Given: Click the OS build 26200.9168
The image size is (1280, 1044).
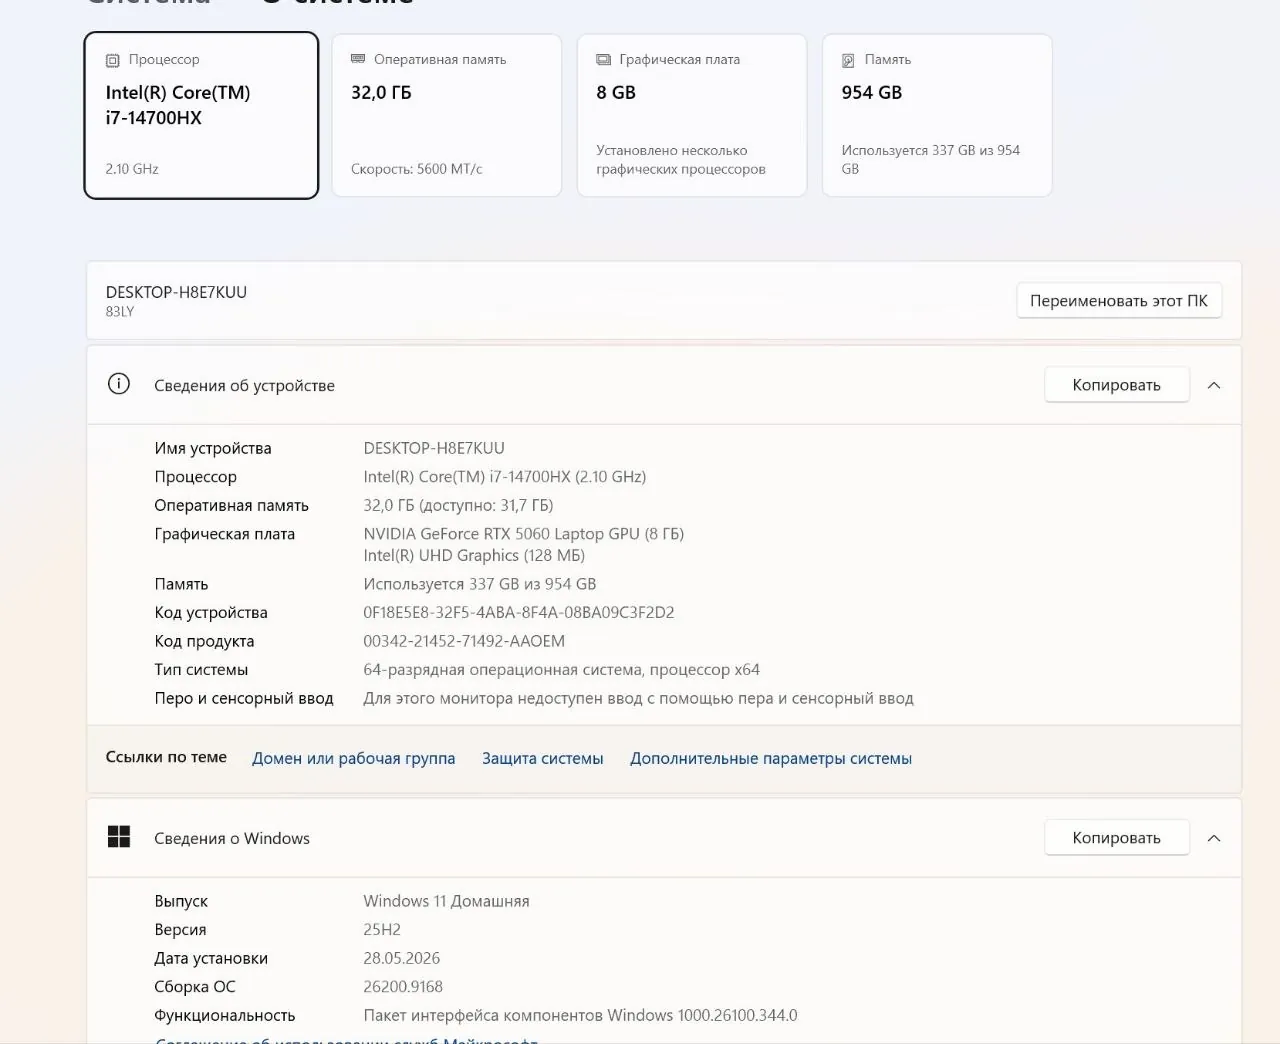Looking at the screenshot, I should click(x=403, y=987).
